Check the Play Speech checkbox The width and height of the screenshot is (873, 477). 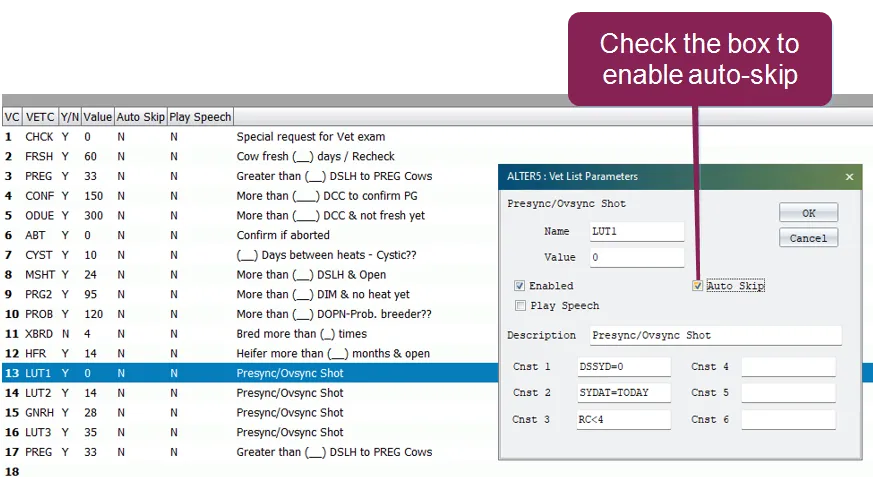click(x=520, y=306)
